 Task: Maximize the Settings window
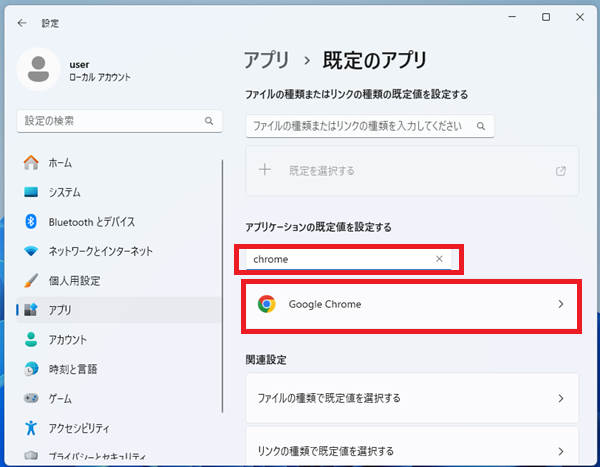(x=546, y=17)
